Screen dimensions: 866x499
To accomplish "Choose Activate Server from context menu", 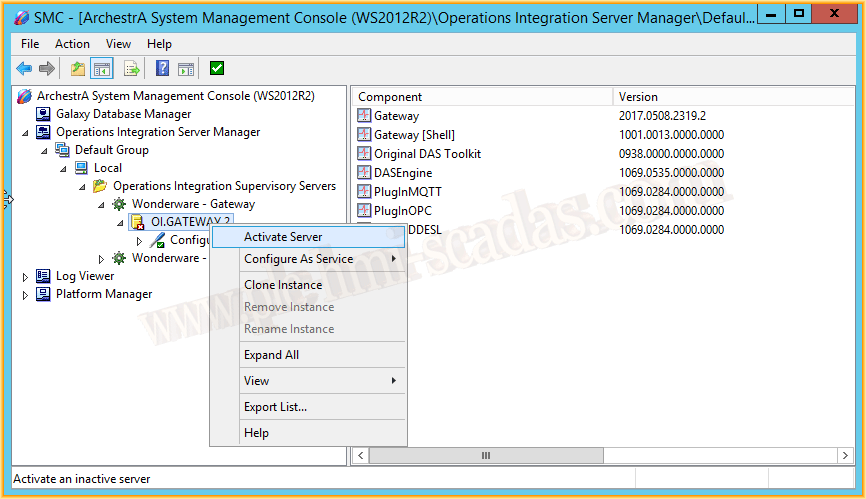I will tap(283, 237).
